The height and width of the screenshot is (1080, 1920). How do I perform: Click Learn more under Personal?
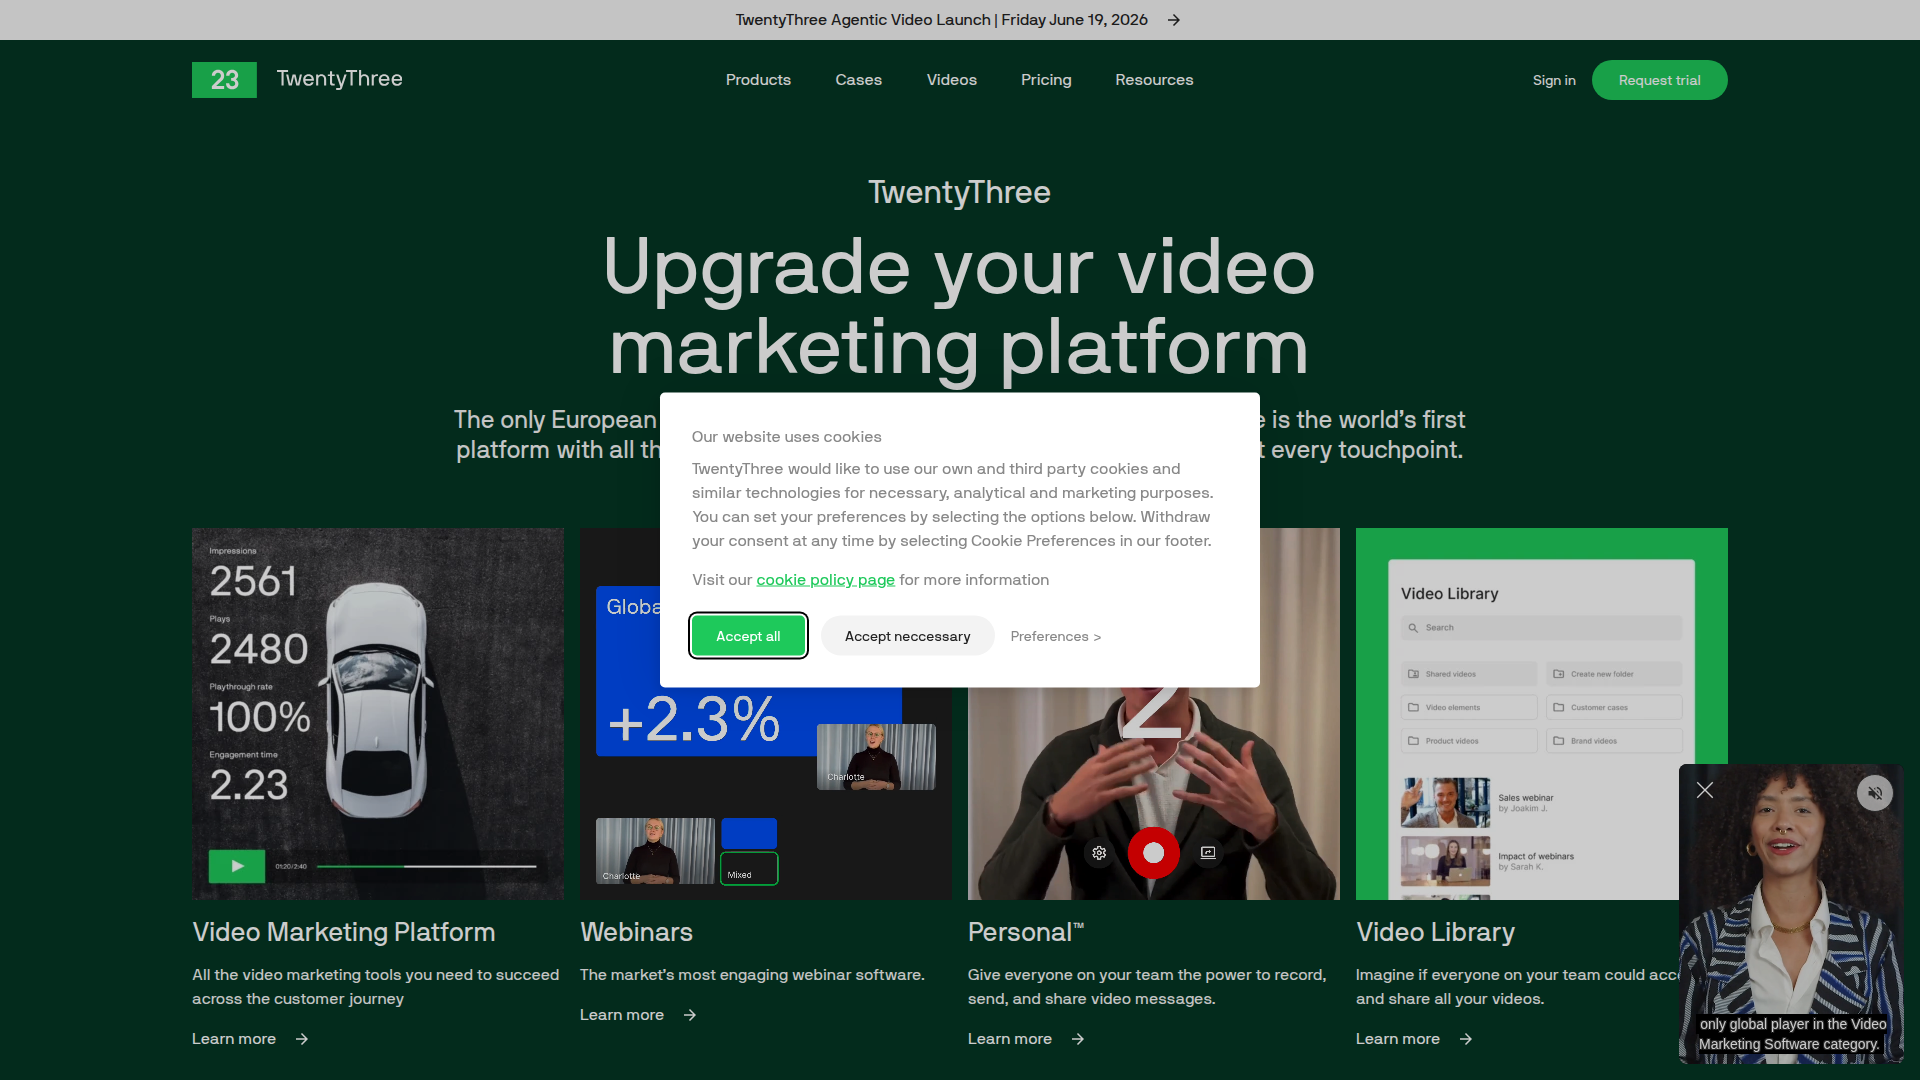coord(1010,1039)
